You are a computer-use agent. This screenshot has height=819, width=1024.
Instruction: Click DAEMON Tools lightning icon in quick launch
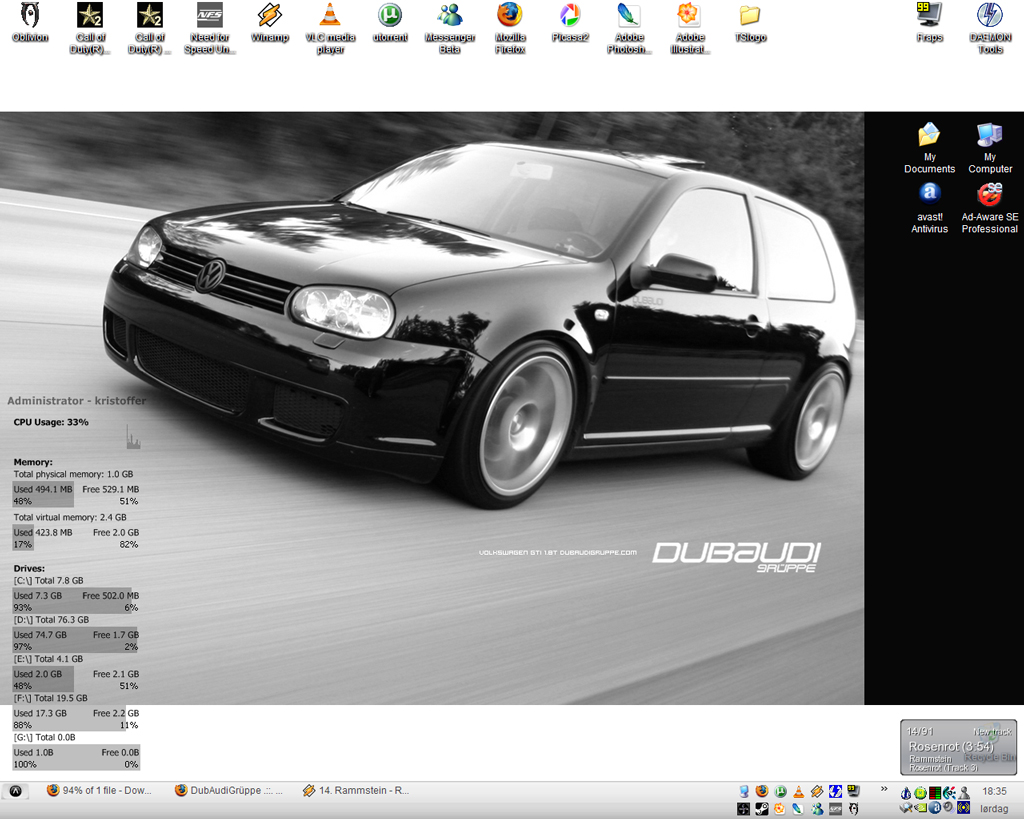pyautogui.click(x=835, y=791)
